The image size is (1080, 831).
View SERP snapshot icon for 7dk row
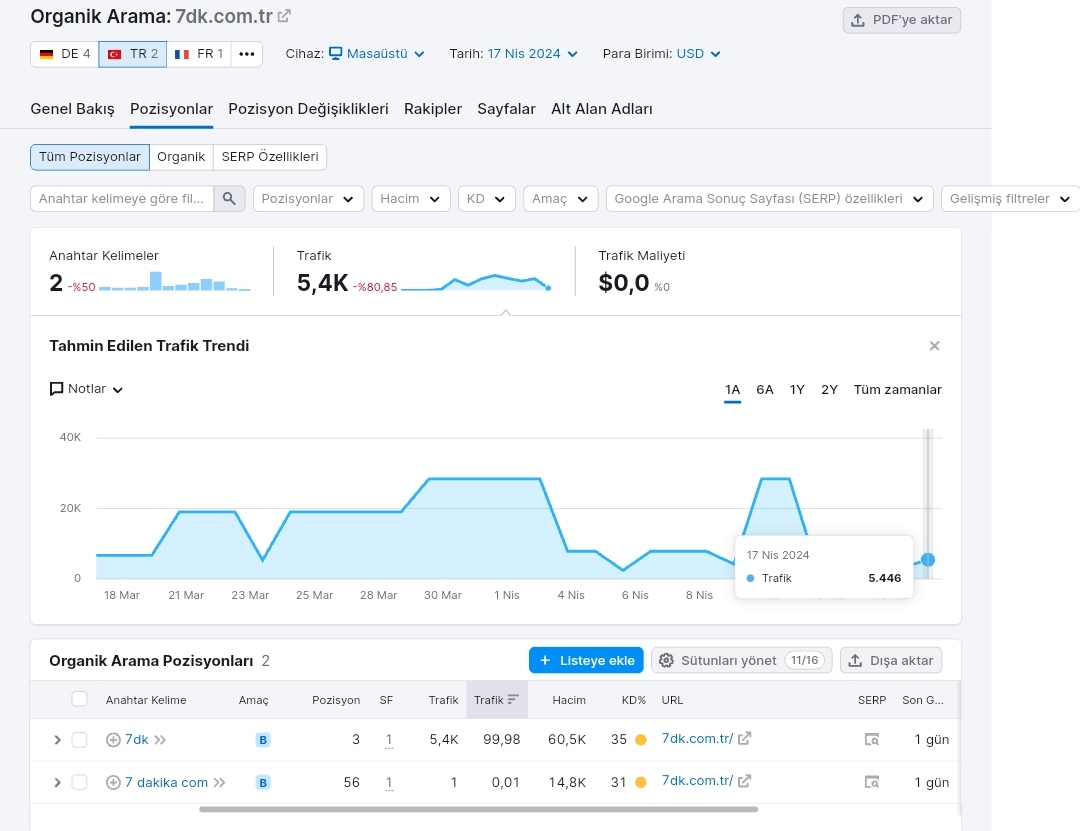(x=871, y=740)
